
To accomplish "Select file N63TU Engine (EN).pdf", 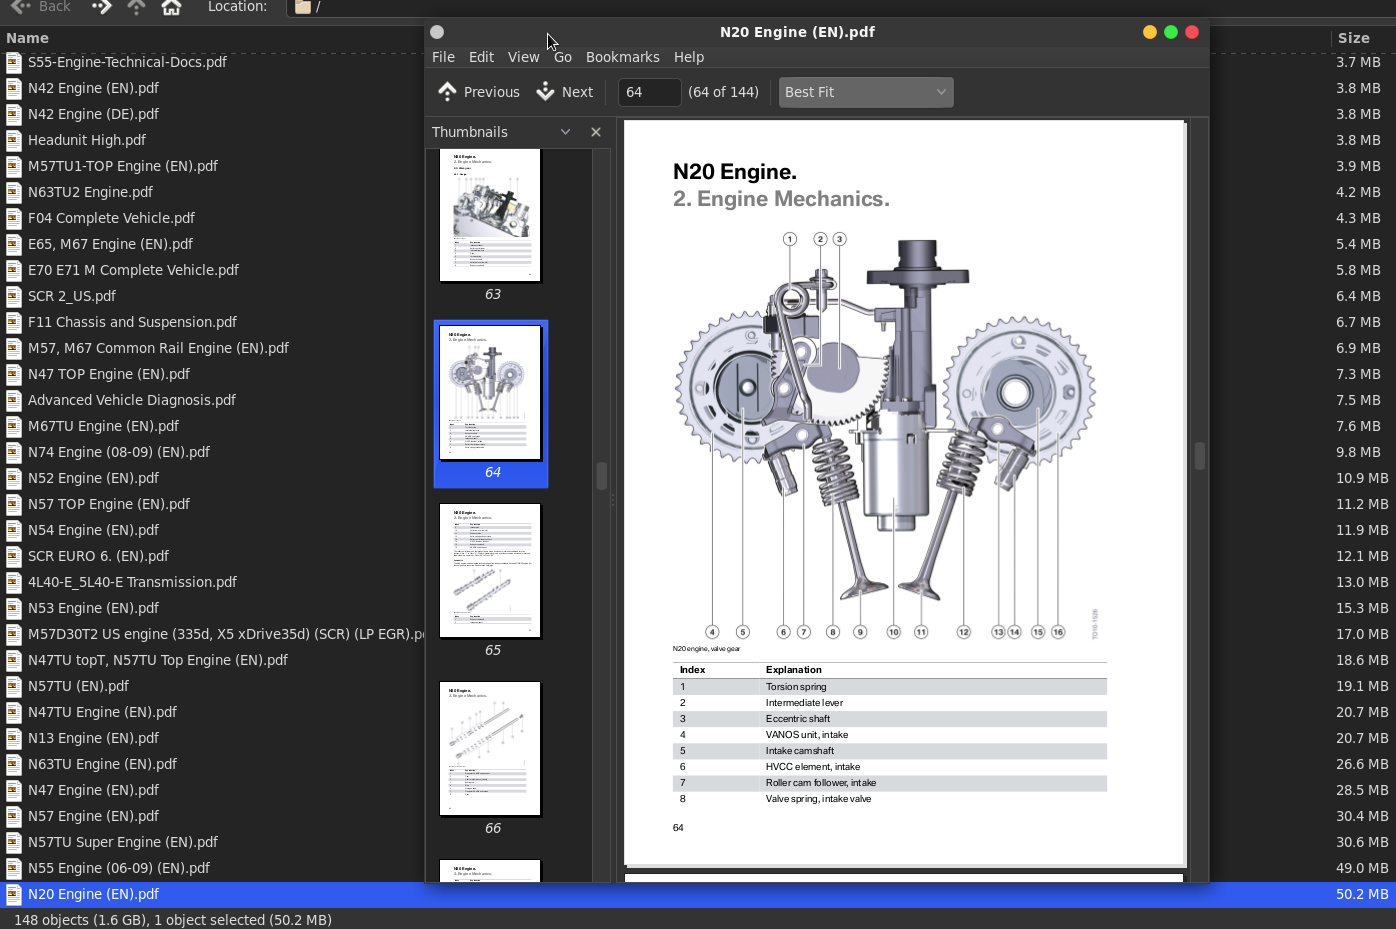I will [102, 764].
